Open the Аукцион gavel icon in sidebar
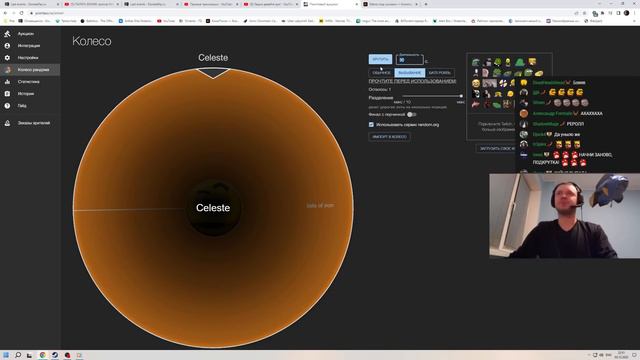The image size is (640, 360). point(7,34)
